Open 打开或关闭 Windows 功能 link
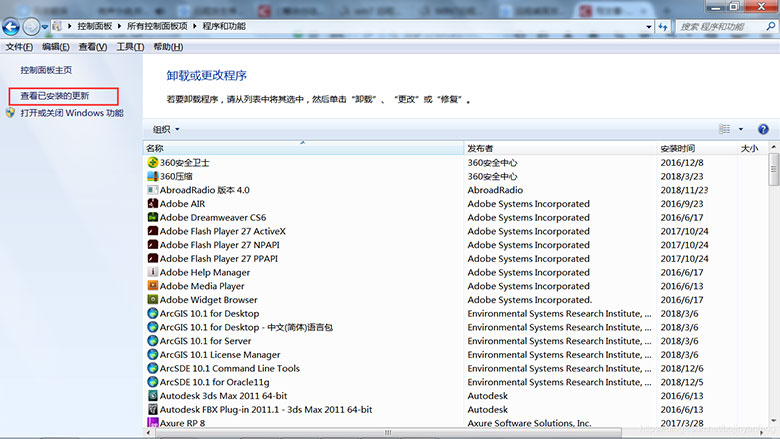This screenshot has height=439, width=780. [x=72, y=113]
